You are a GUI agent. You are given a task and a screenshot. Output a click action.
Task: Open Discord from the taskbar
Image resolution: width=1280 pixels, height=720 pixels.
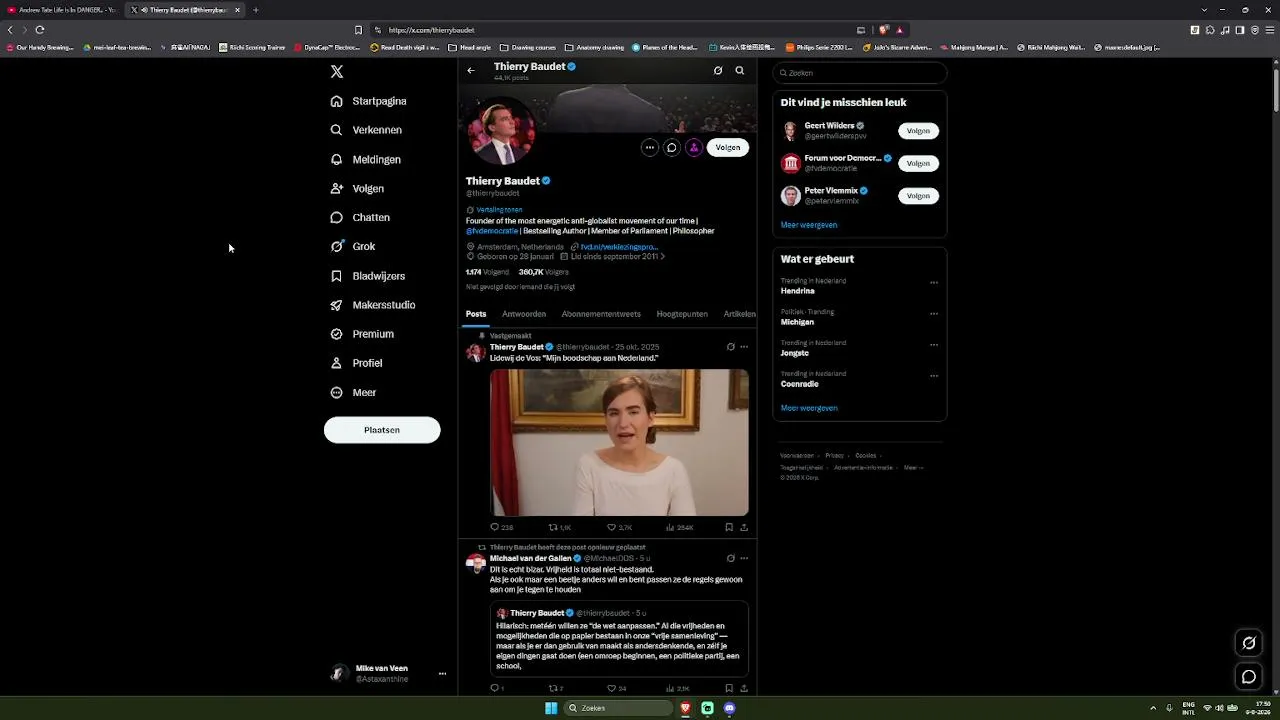[x=729, y=708]
